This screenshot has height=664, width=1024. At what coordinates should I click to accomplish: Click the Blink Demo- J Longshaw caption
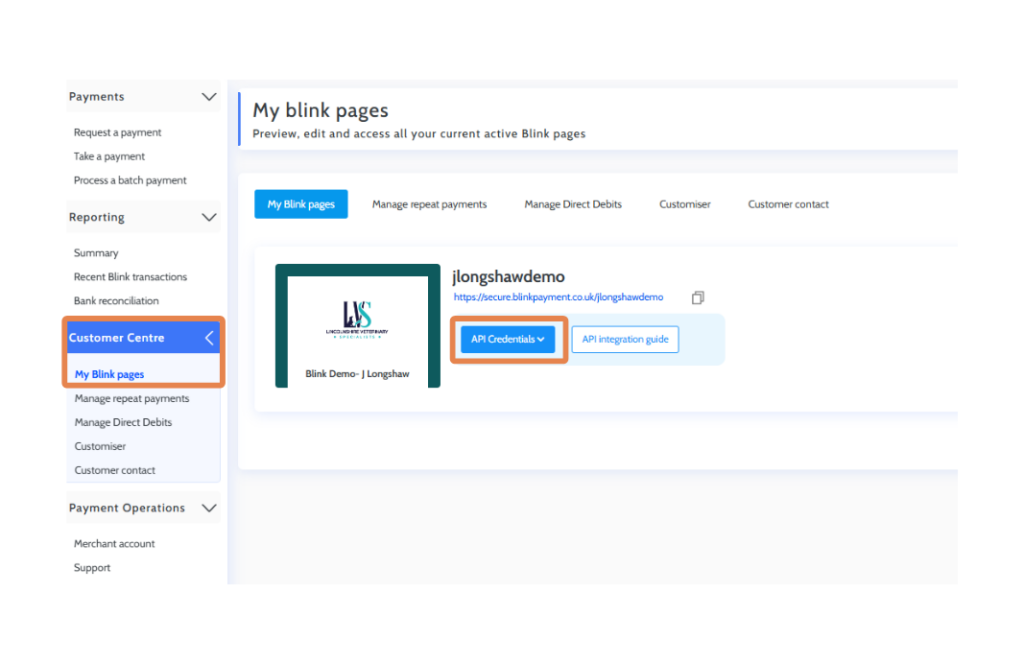pos(357,374)
